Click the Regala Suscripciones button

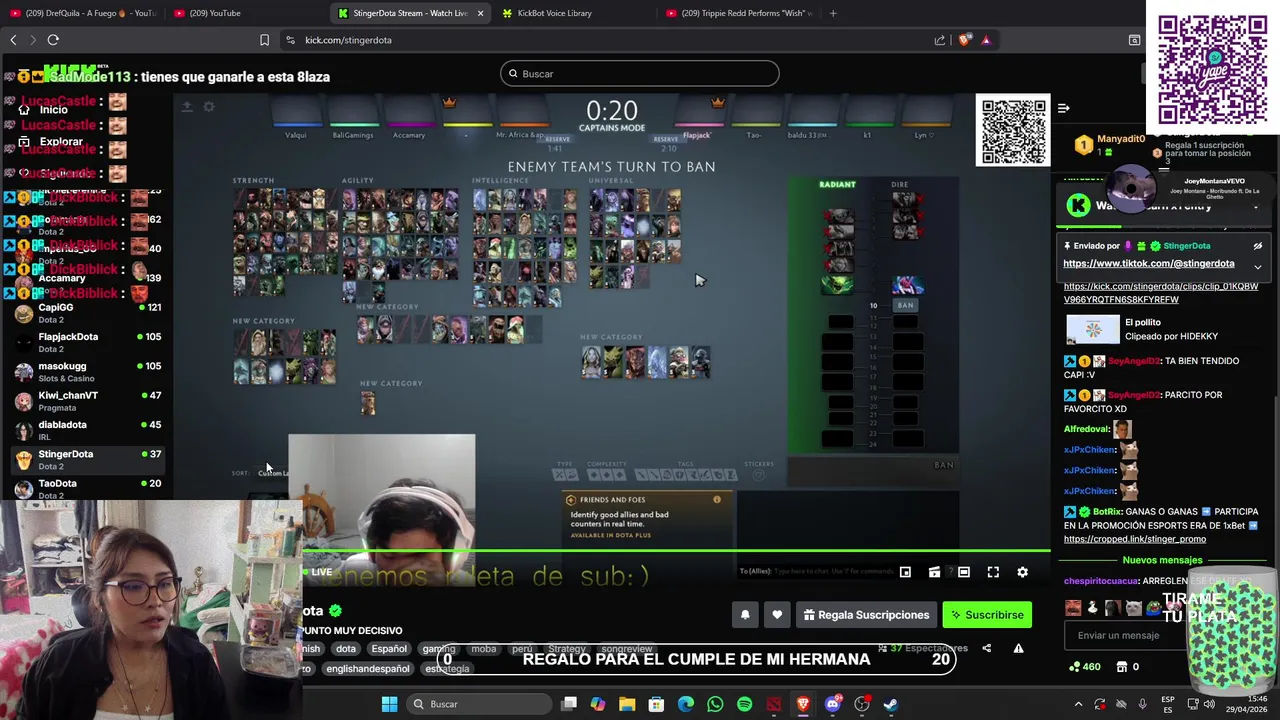[866, 615]
